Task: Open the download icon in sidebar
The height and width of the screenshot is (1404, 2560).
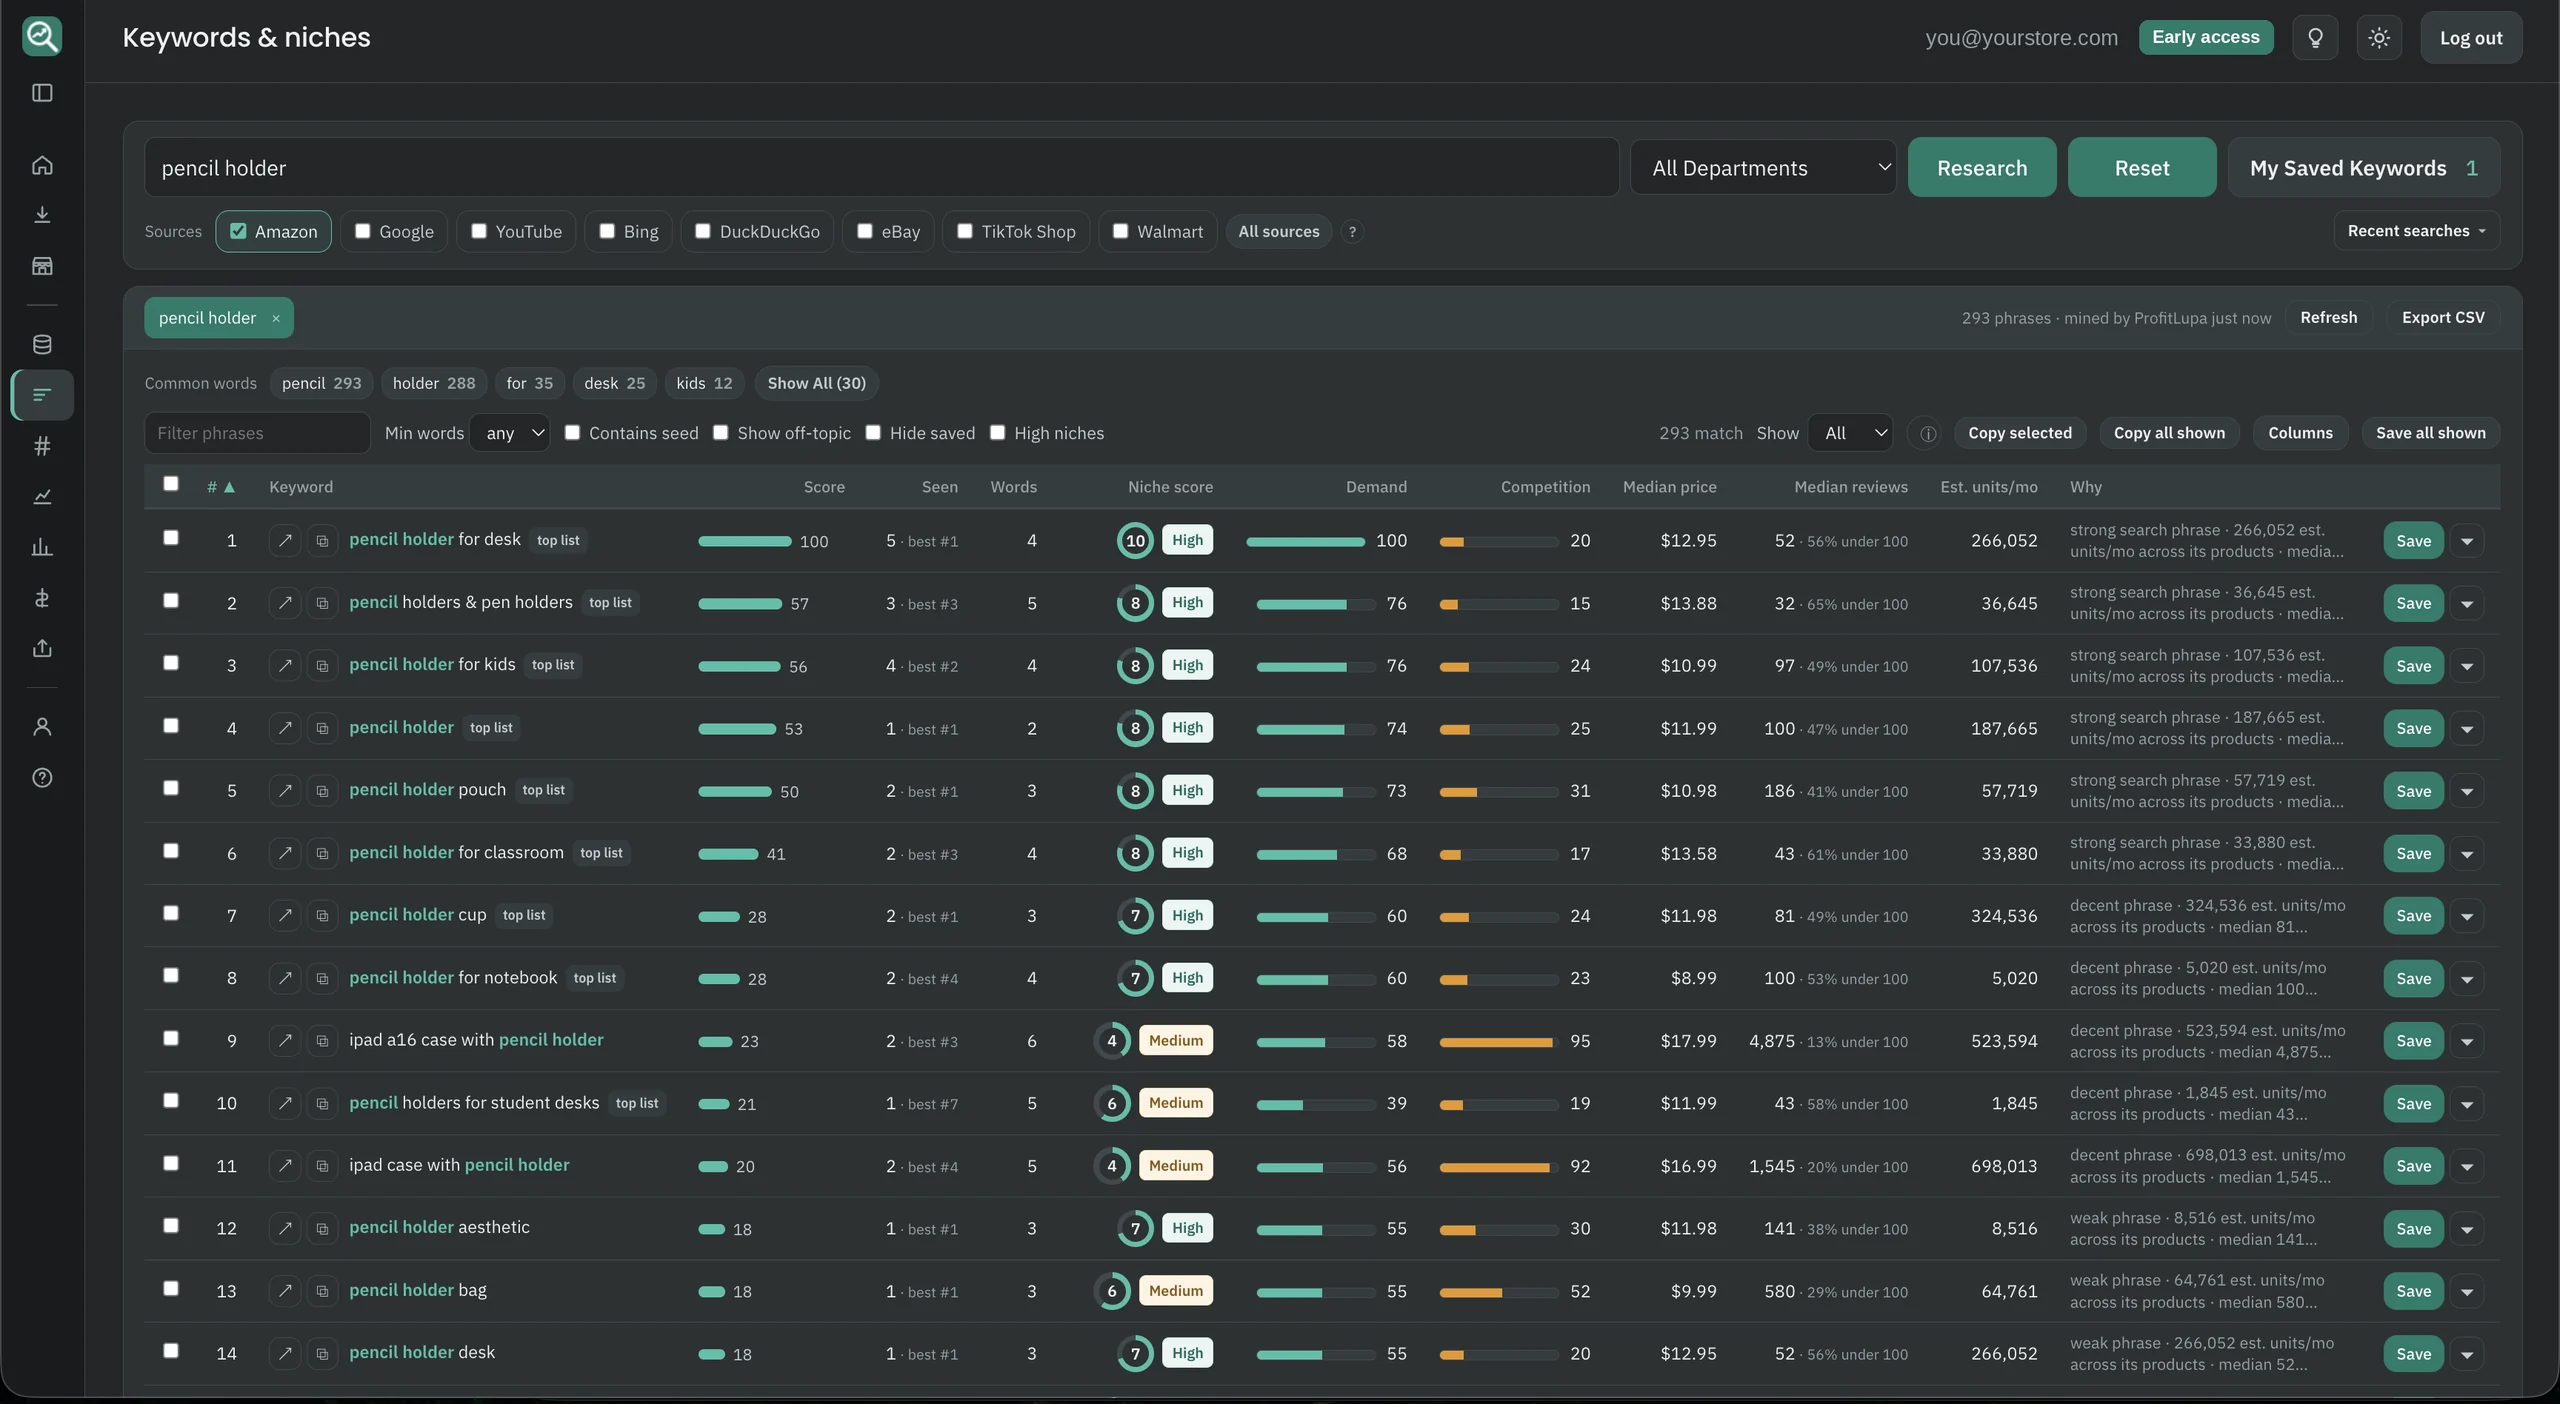Action: pyautogui.click(x=42, y=215)
